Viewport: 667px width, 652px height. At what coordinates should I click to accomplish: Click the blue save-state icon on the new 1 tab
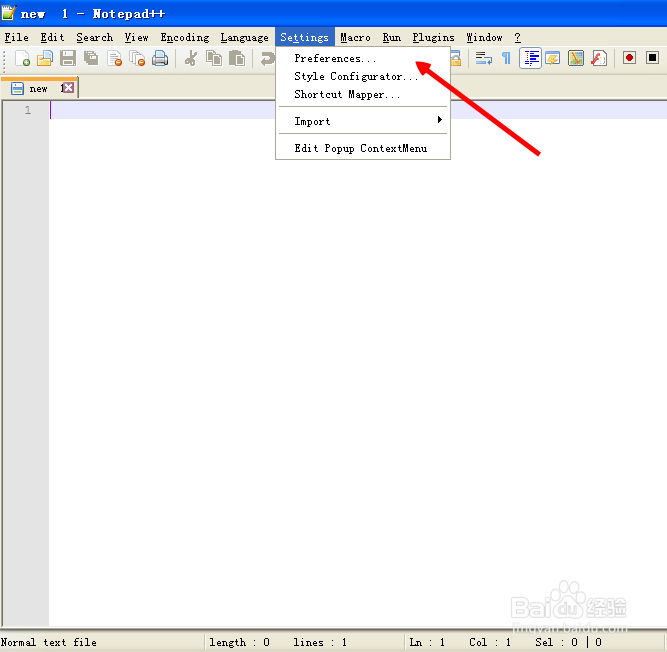17,88
